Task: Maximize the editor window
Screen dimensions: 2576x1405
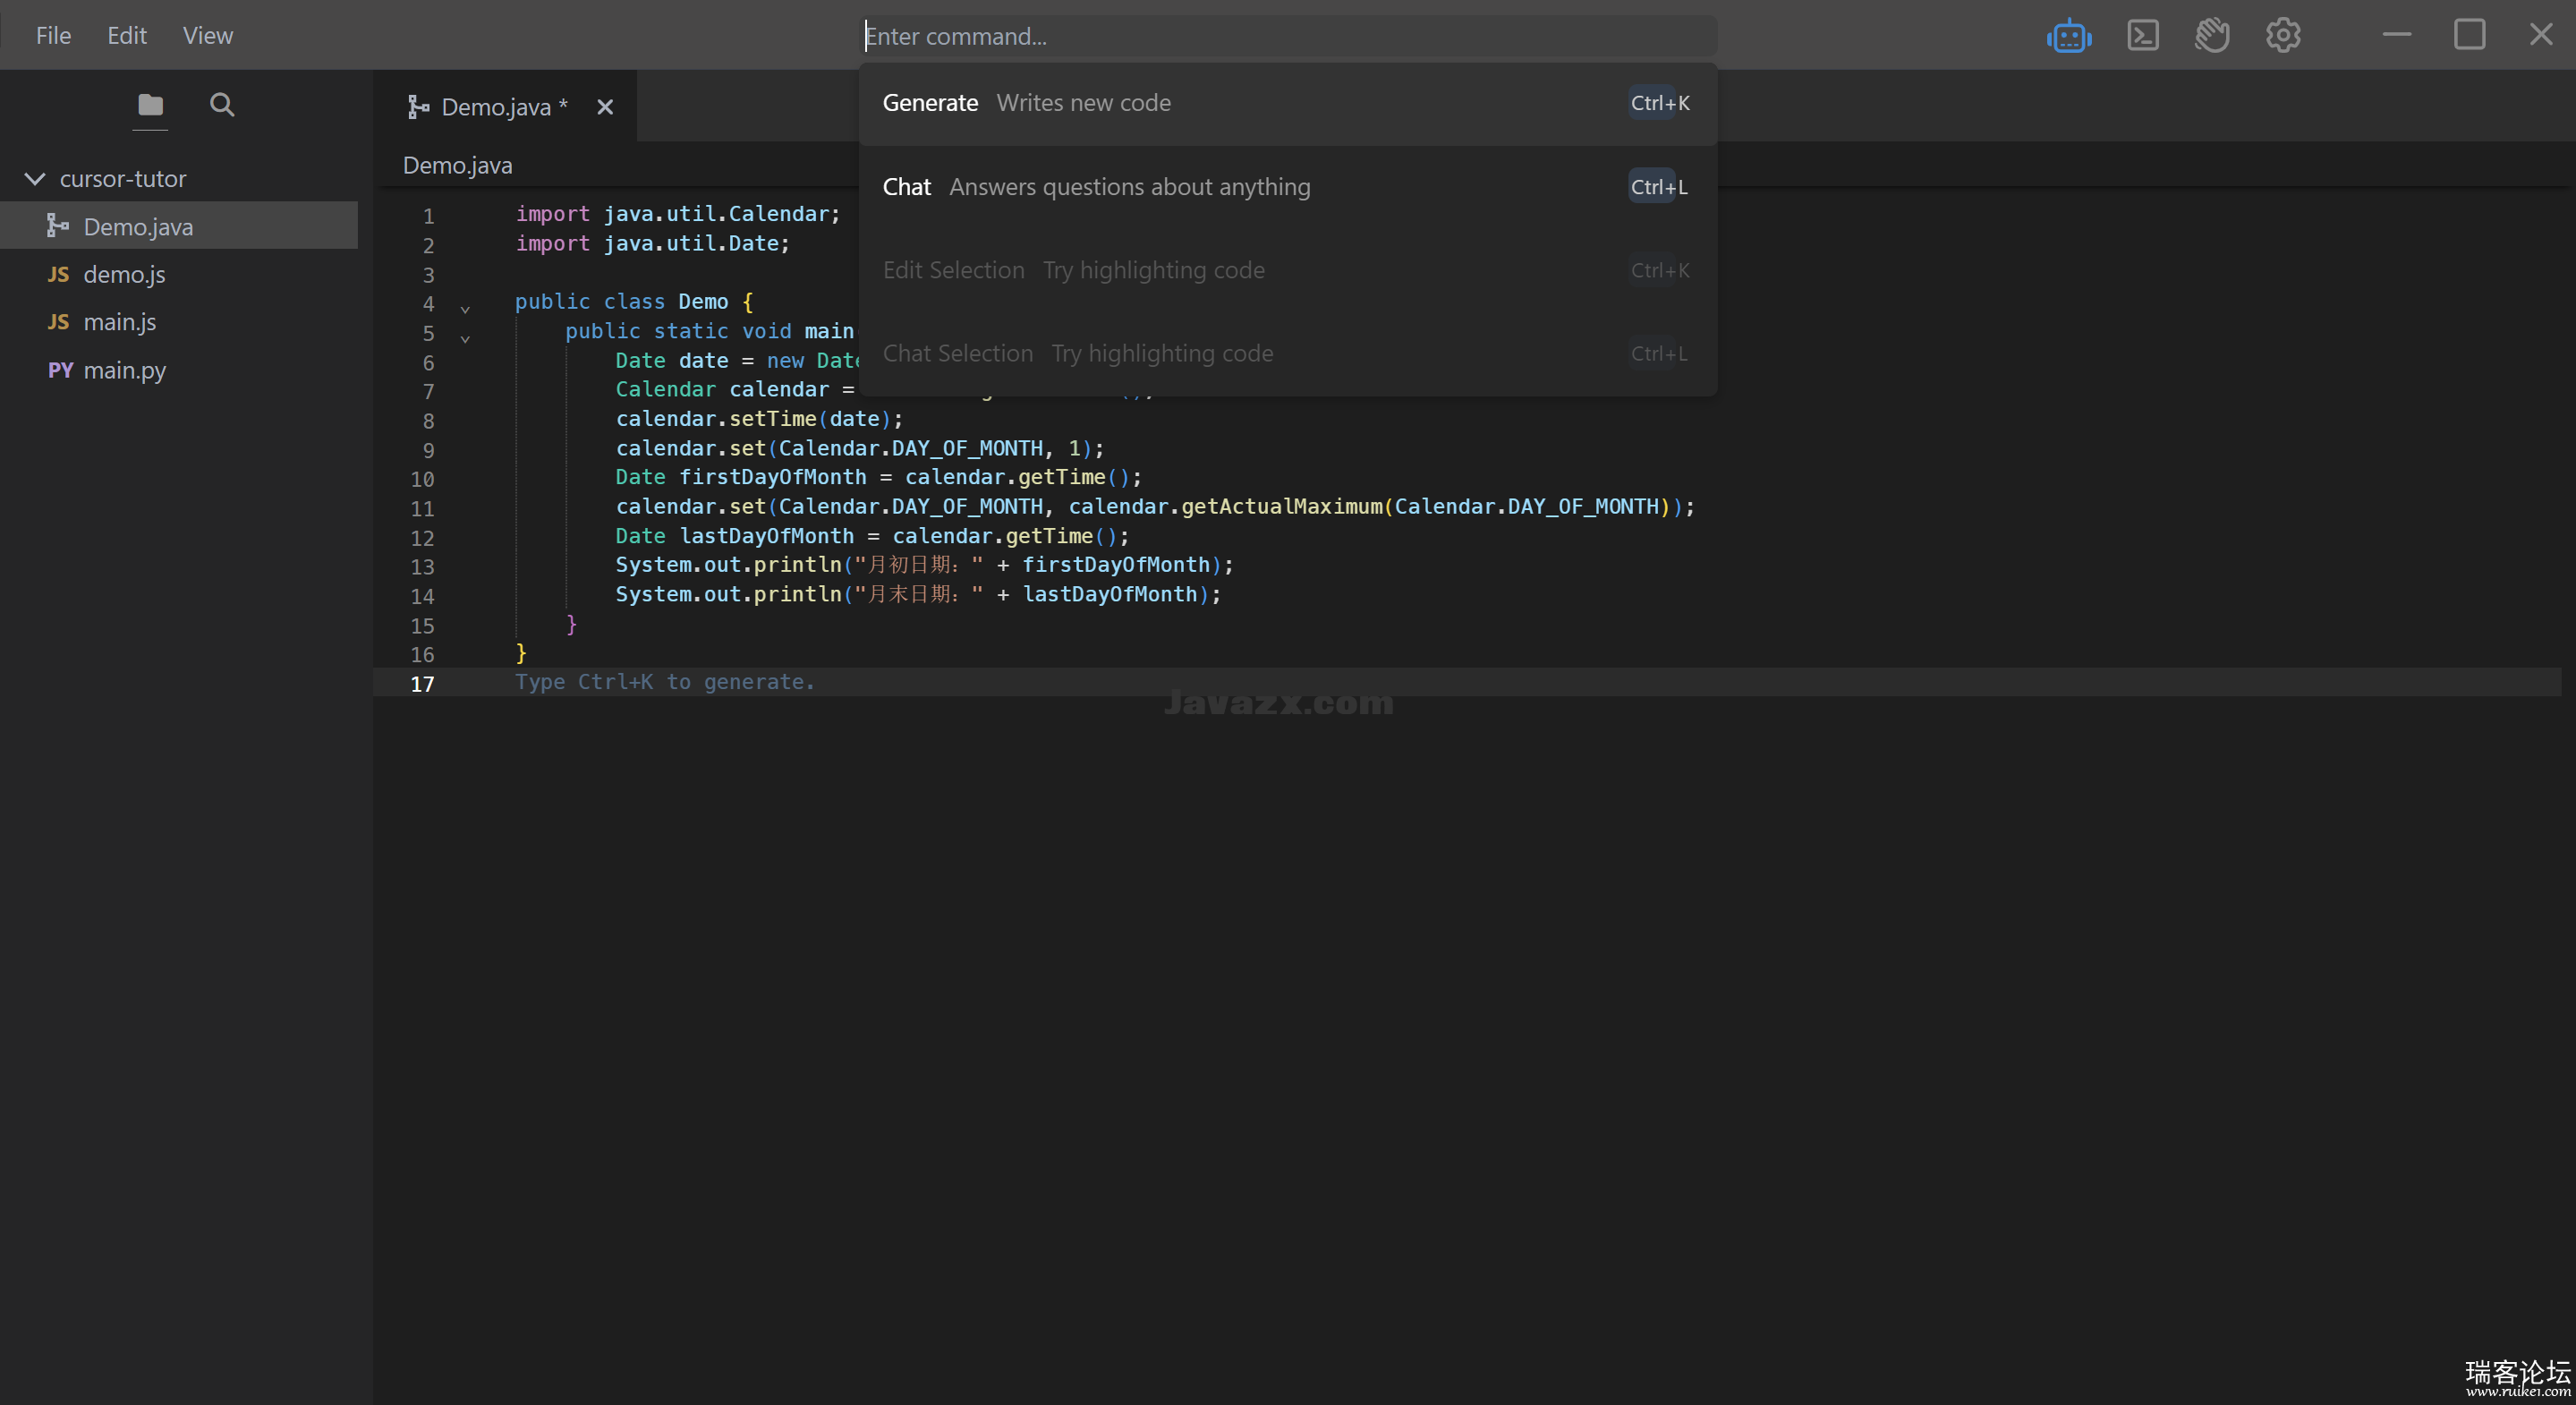Action: tap(2469, 35)
